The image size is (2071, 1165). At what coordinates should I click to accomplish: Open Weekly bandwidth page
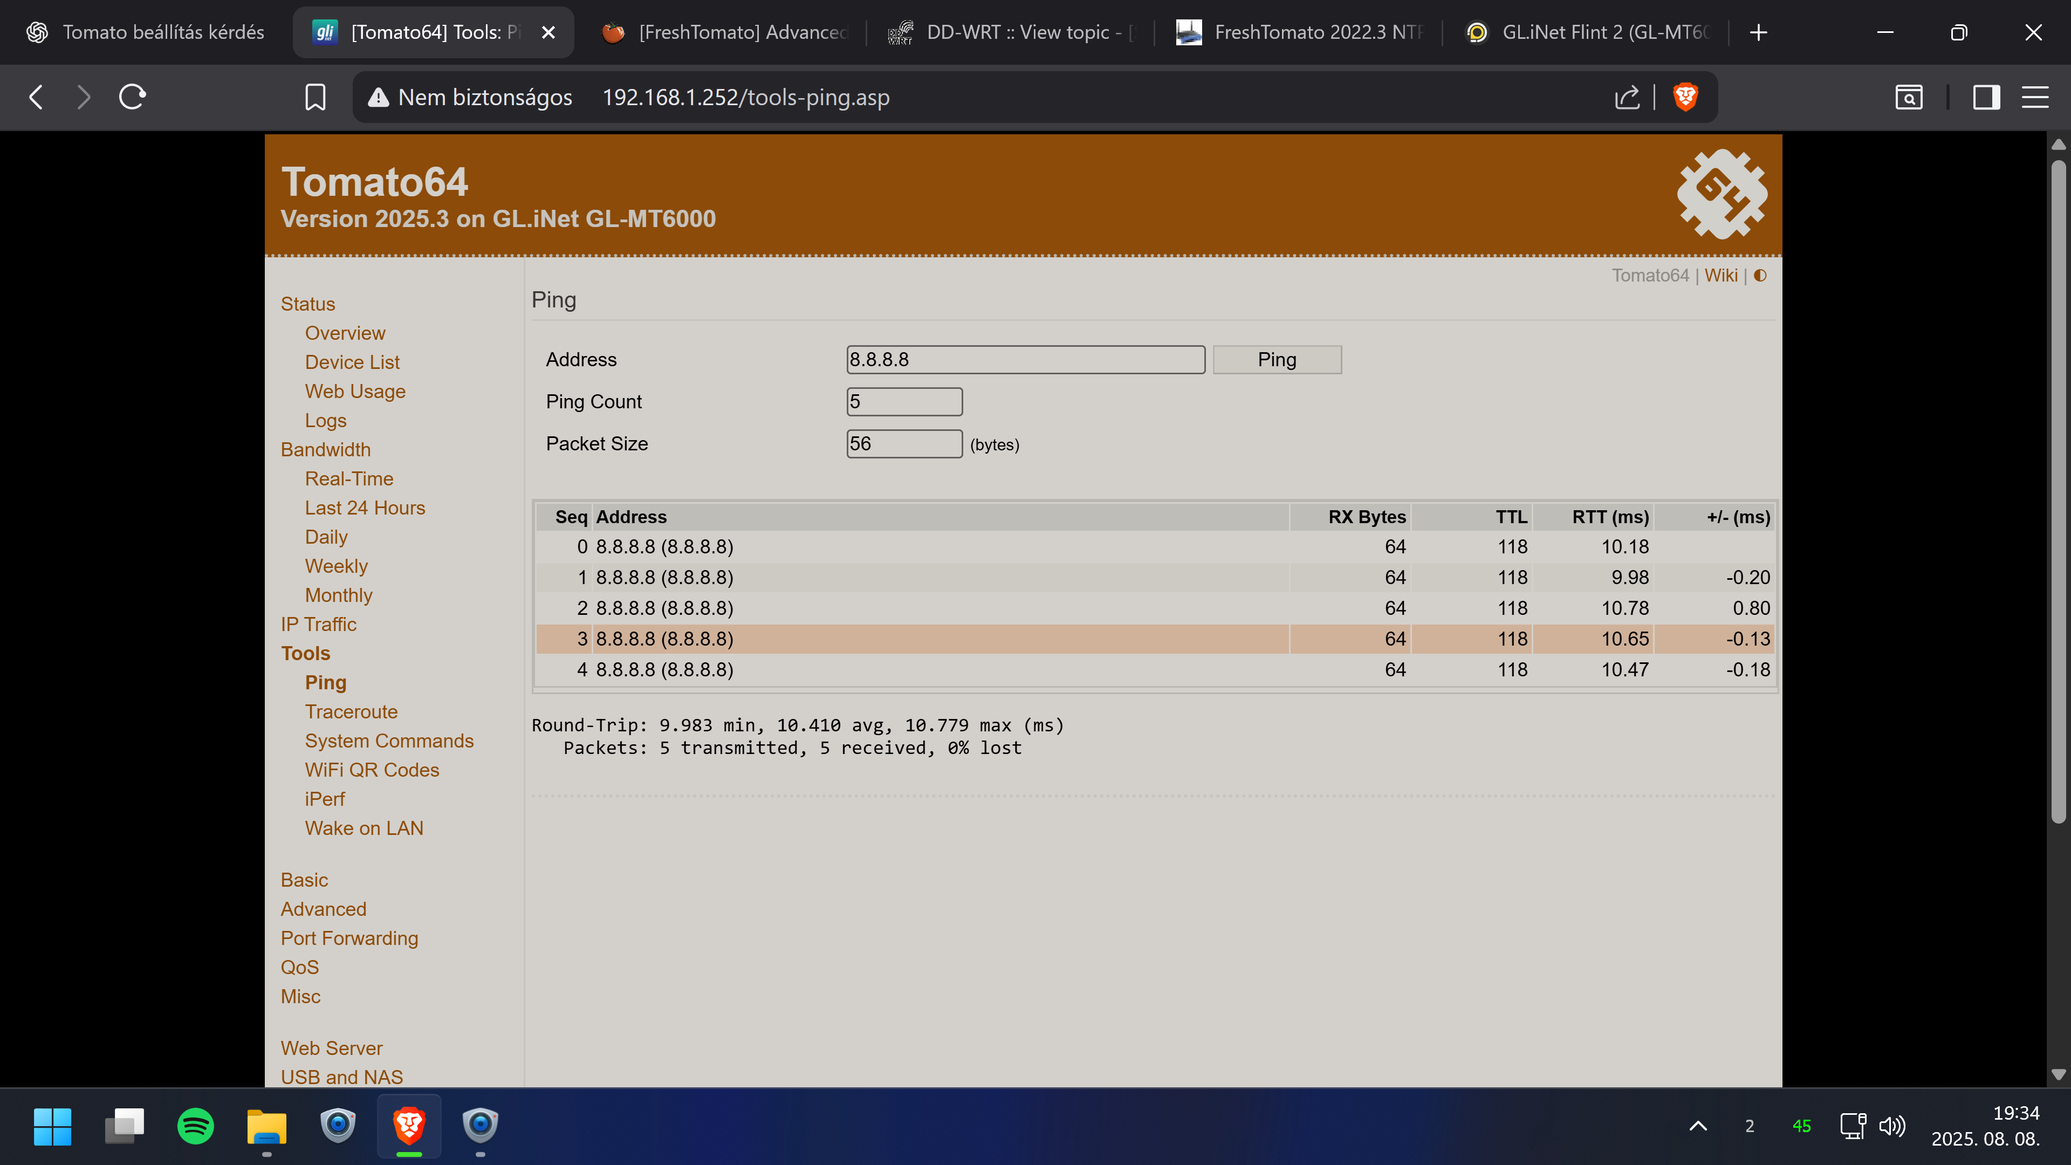(336, 566)
